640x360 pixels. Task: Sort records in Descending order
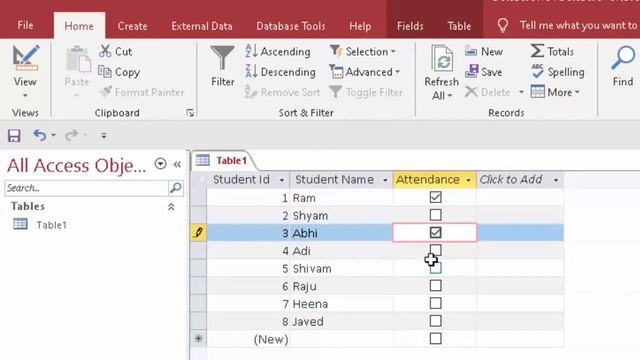point(280,72)
